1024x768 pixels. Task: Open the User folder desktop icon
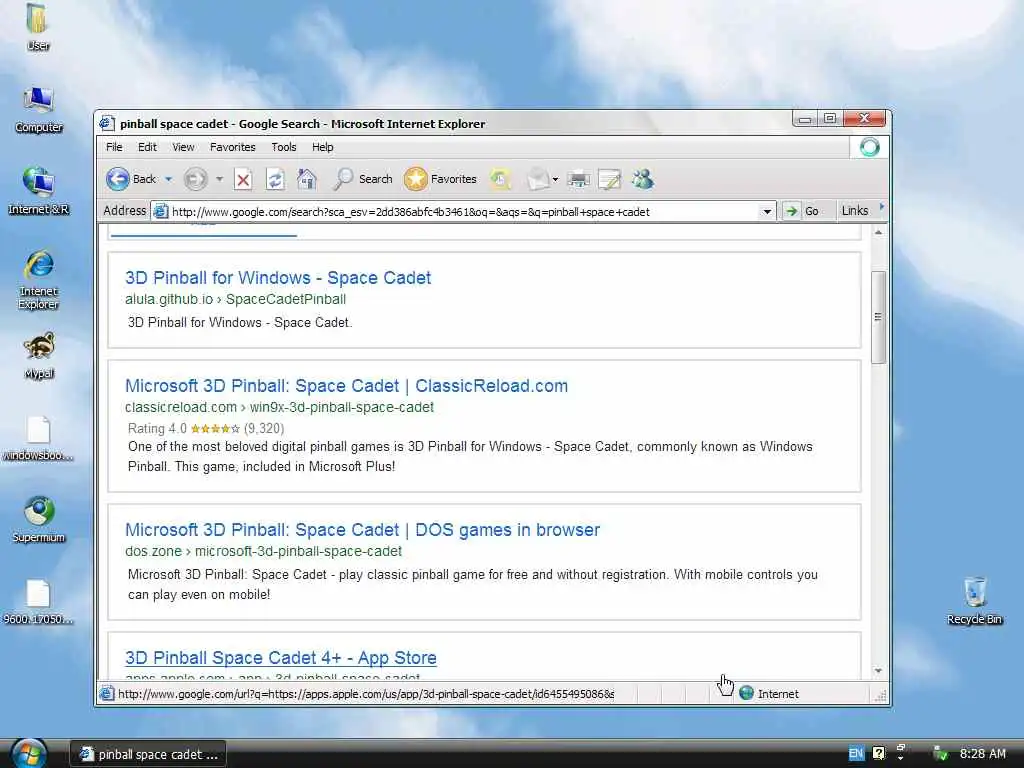(x=38, y=27)
